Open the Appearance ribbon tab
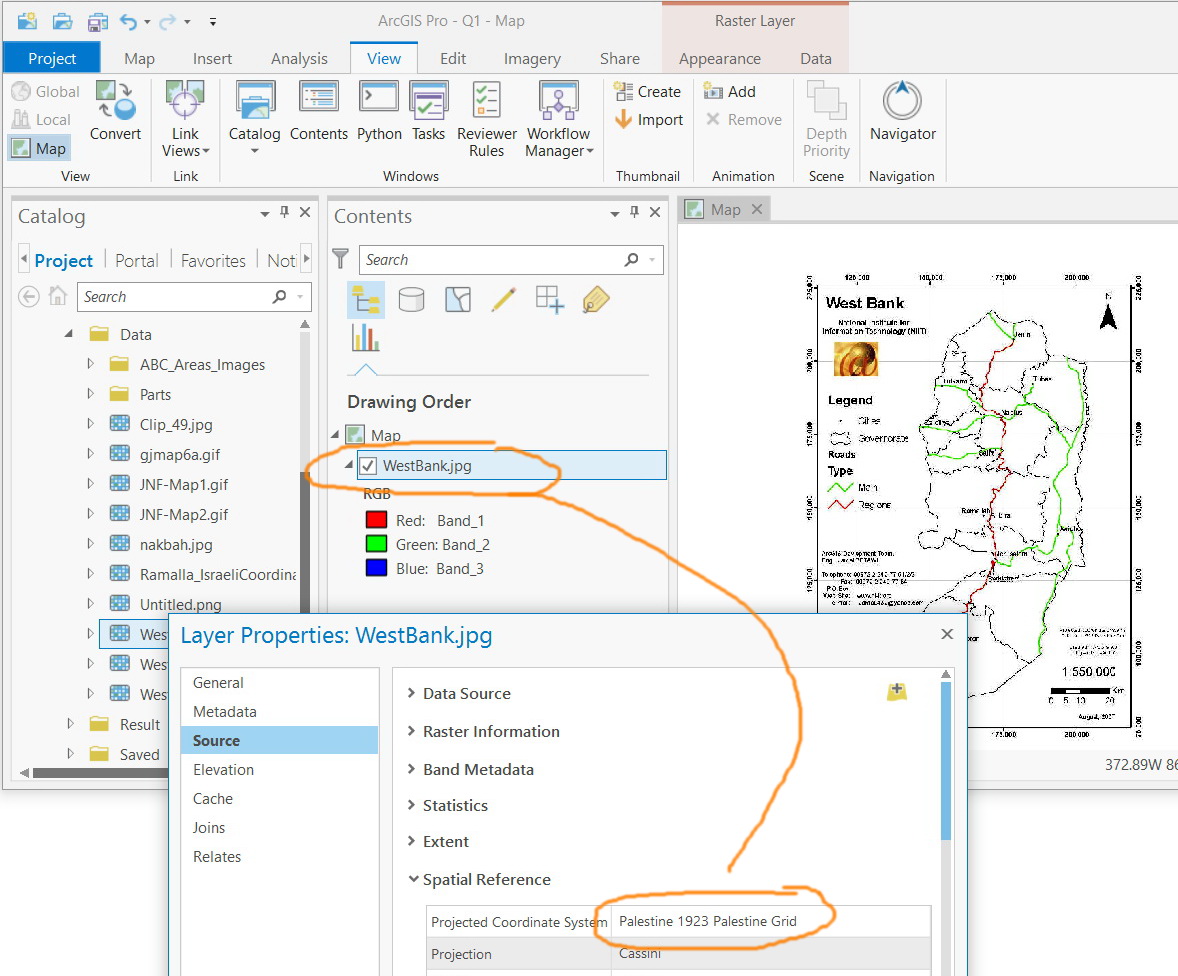This screenshot has width=1178, height=976. pos(720,59)
